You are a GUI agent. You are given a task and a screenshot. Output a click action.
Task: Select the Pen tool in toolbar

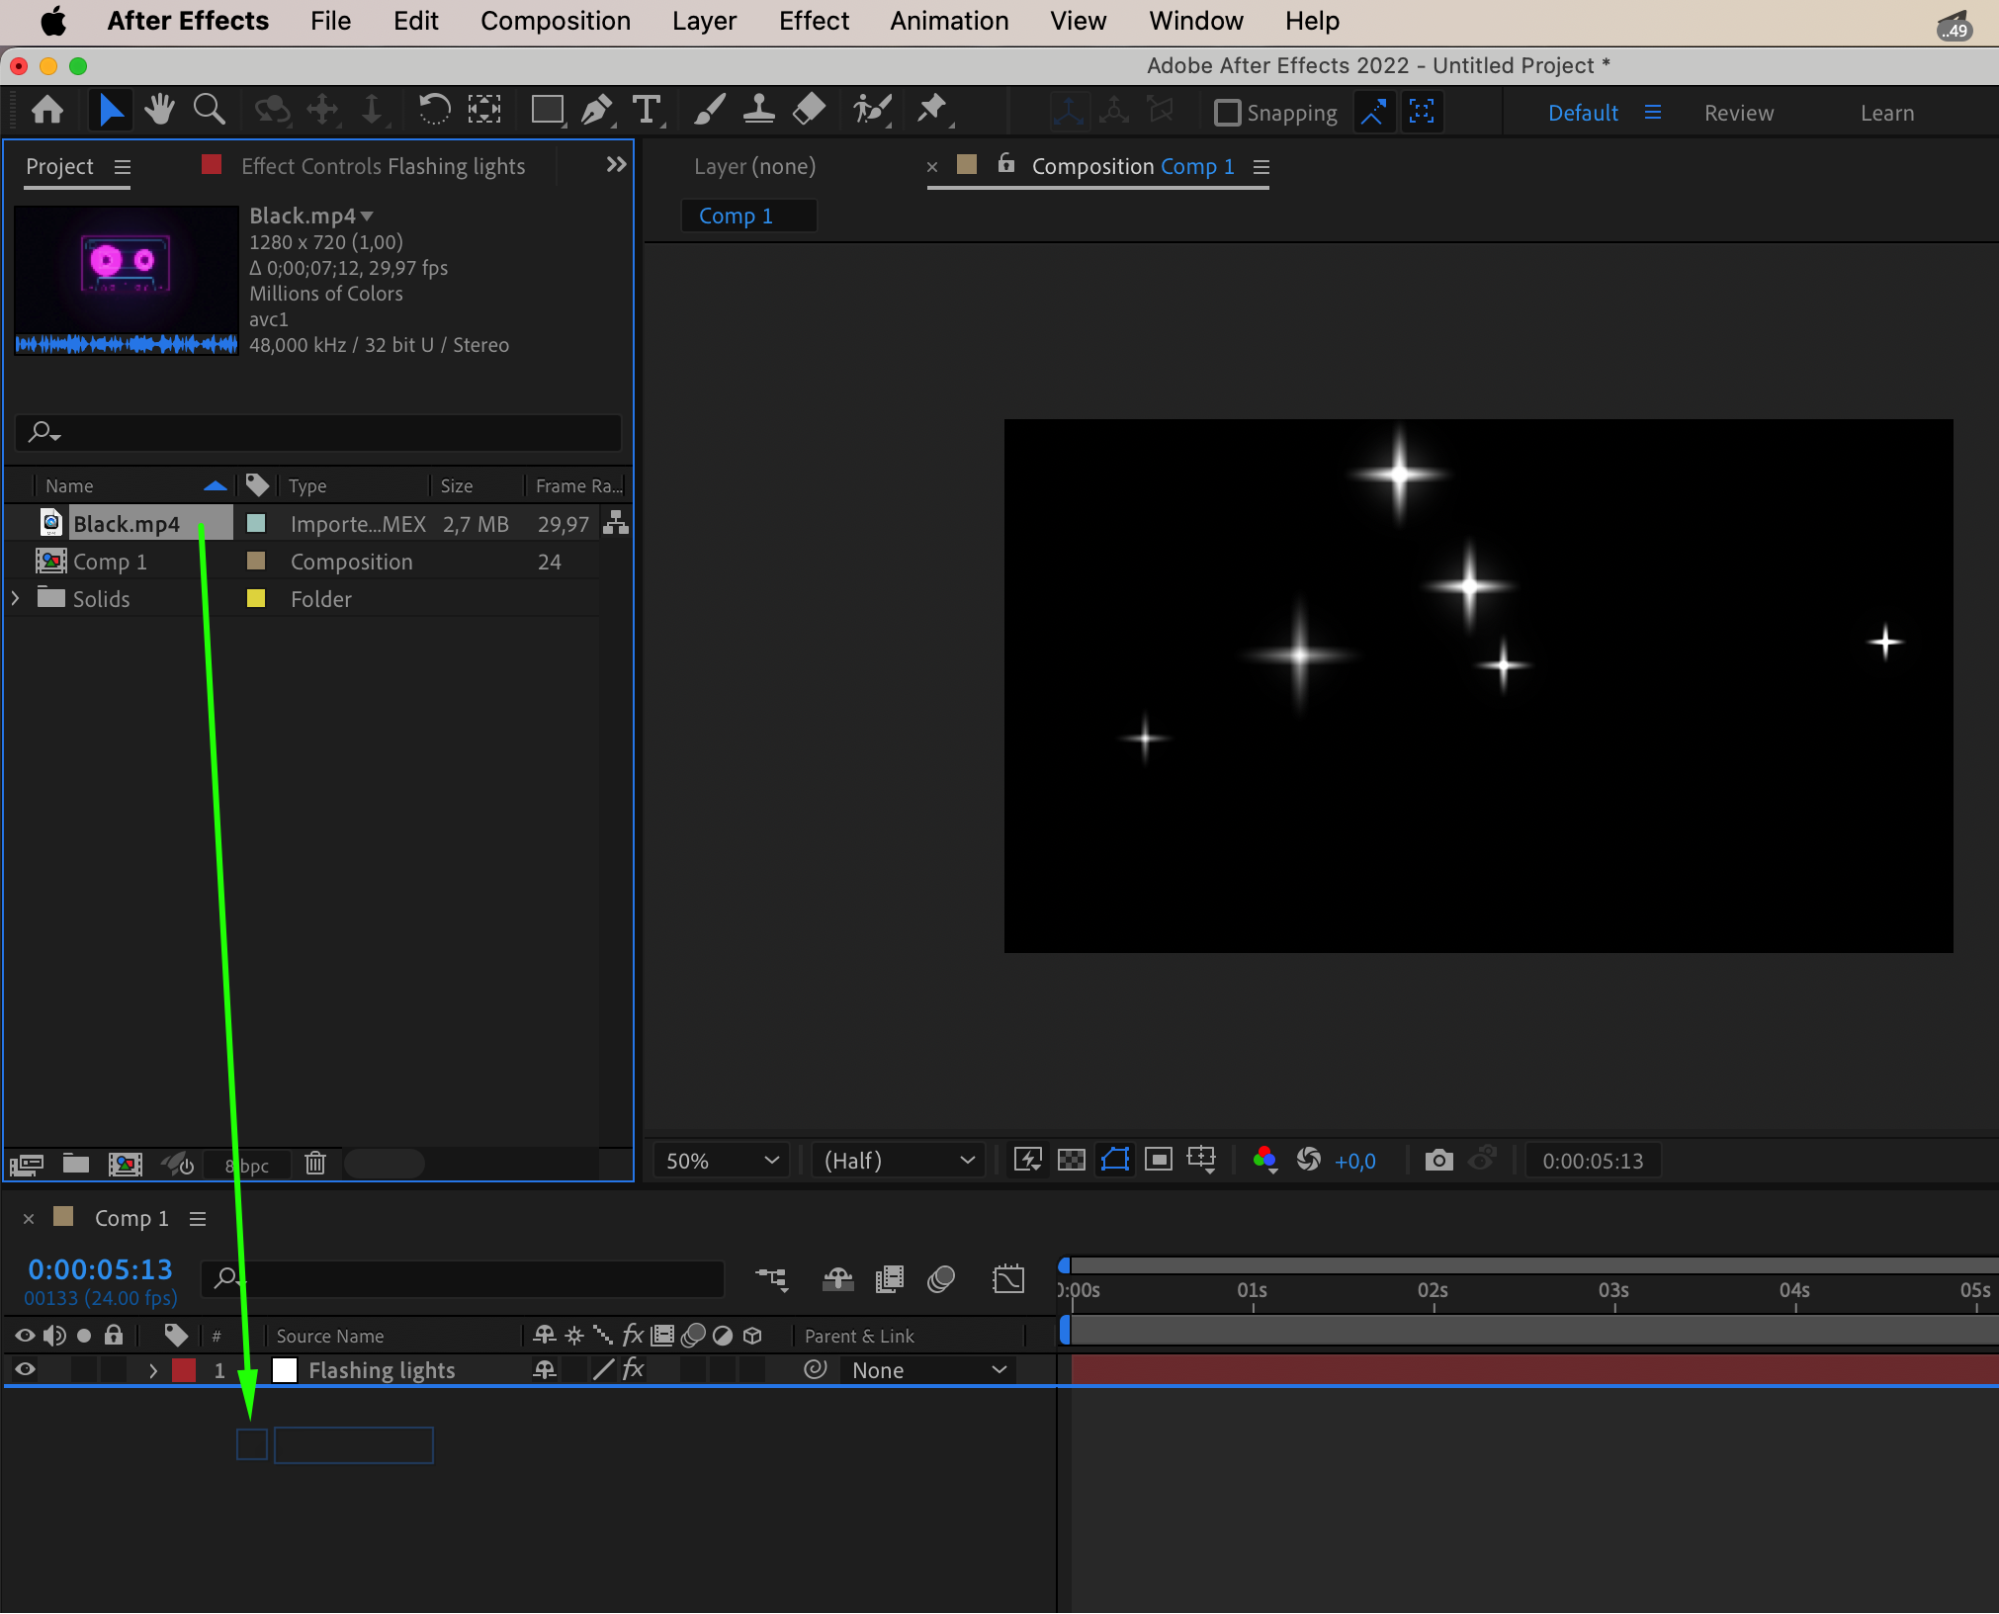[x=597, y=110]
